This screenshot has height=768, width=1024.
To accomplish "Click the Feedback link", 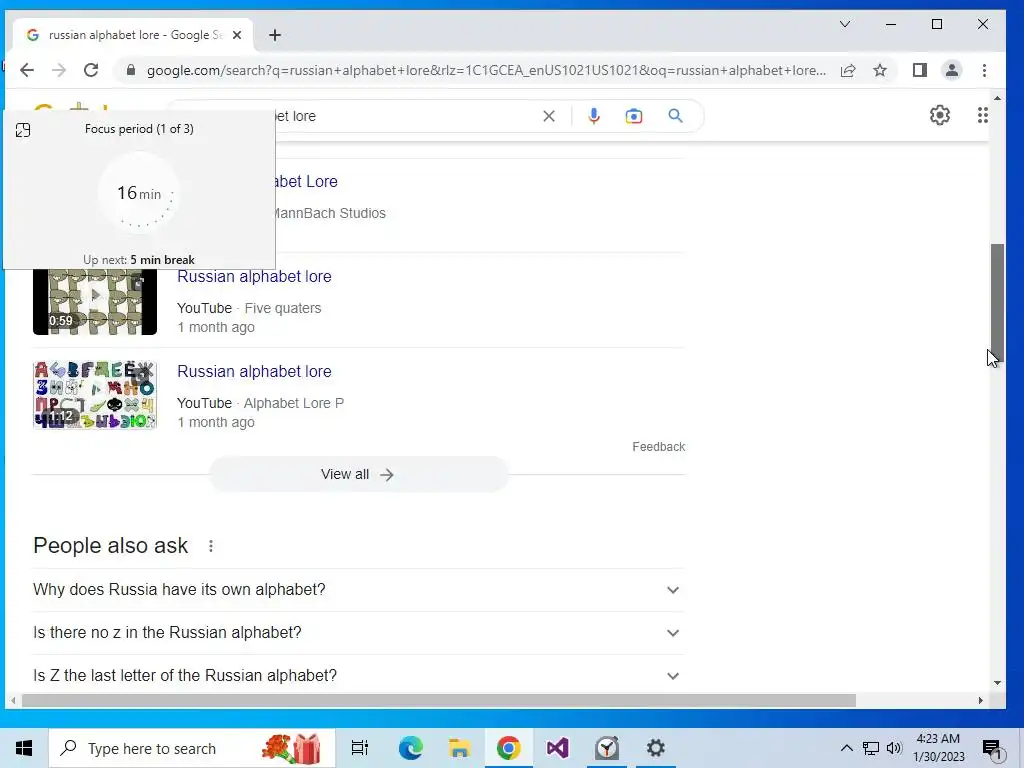I will pyautogui.click(x=658, y=447).
